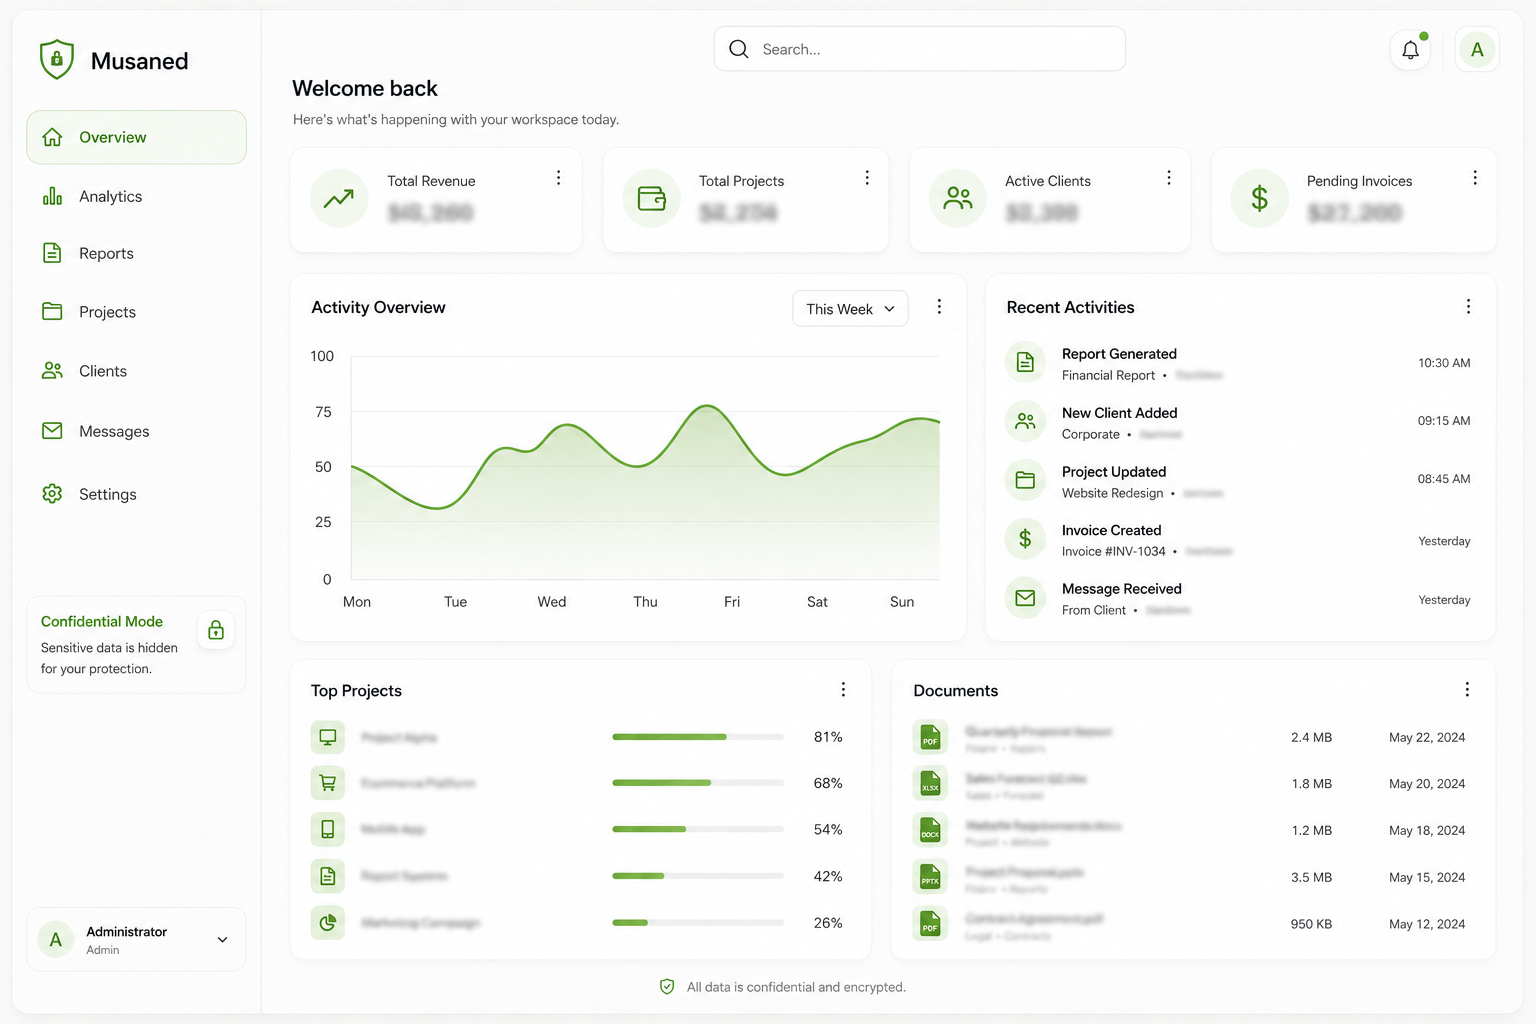Open Recent Activities options menu
The width and height of the screenshot is (1536, 1024).
point(1468,307)
